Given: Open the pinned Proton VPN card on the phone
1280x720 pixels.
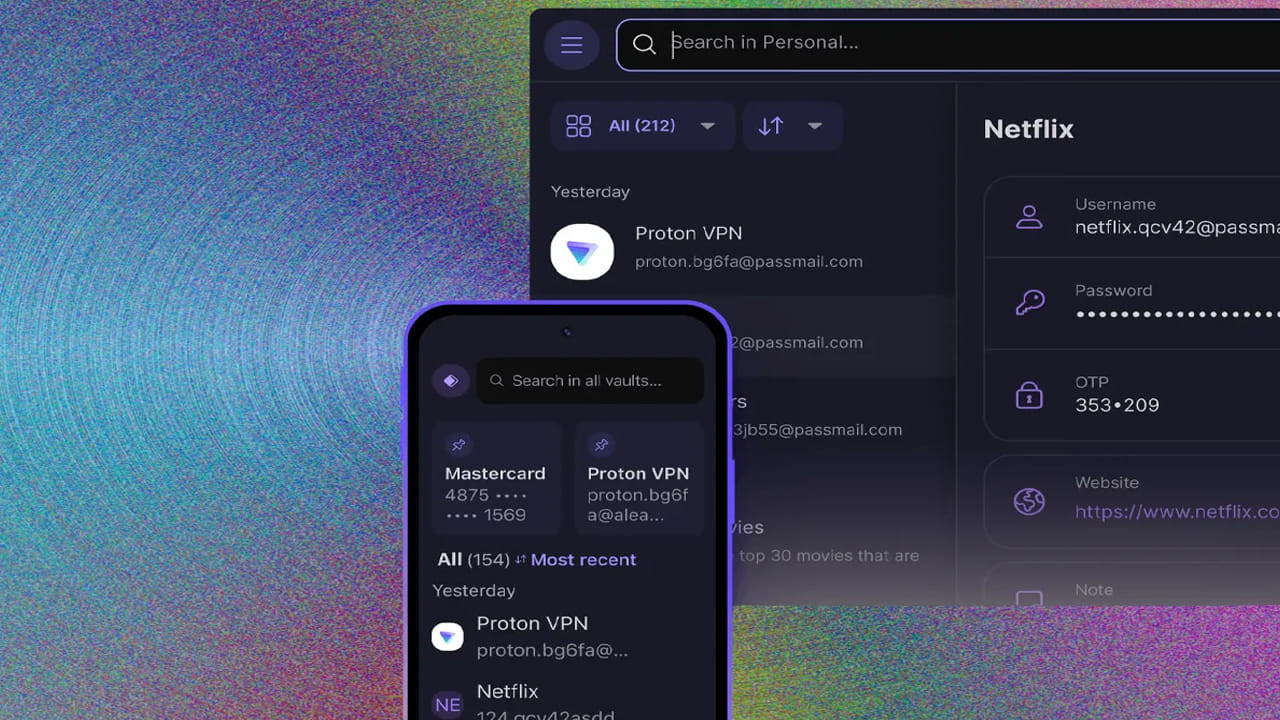Looking at the screenshot, I should pyautogui.click(x=640, y=478).
